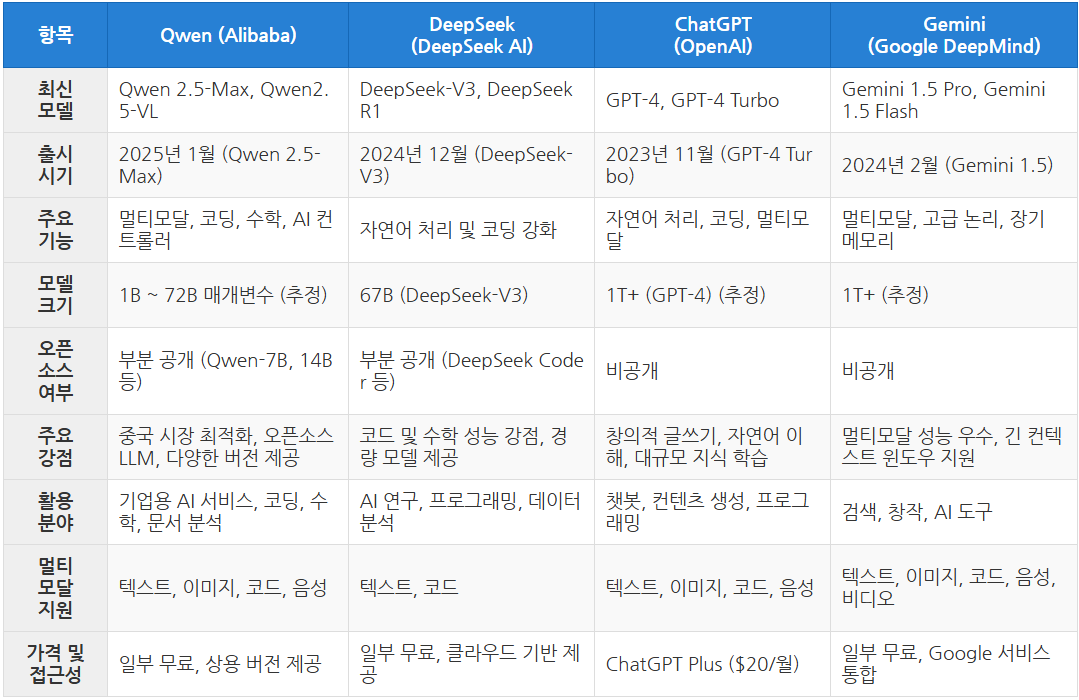Click the '텍스트, 코드' DeepSeek cell
The height and width of the screenshot is (700, 1079).
[x=471, y=588]
